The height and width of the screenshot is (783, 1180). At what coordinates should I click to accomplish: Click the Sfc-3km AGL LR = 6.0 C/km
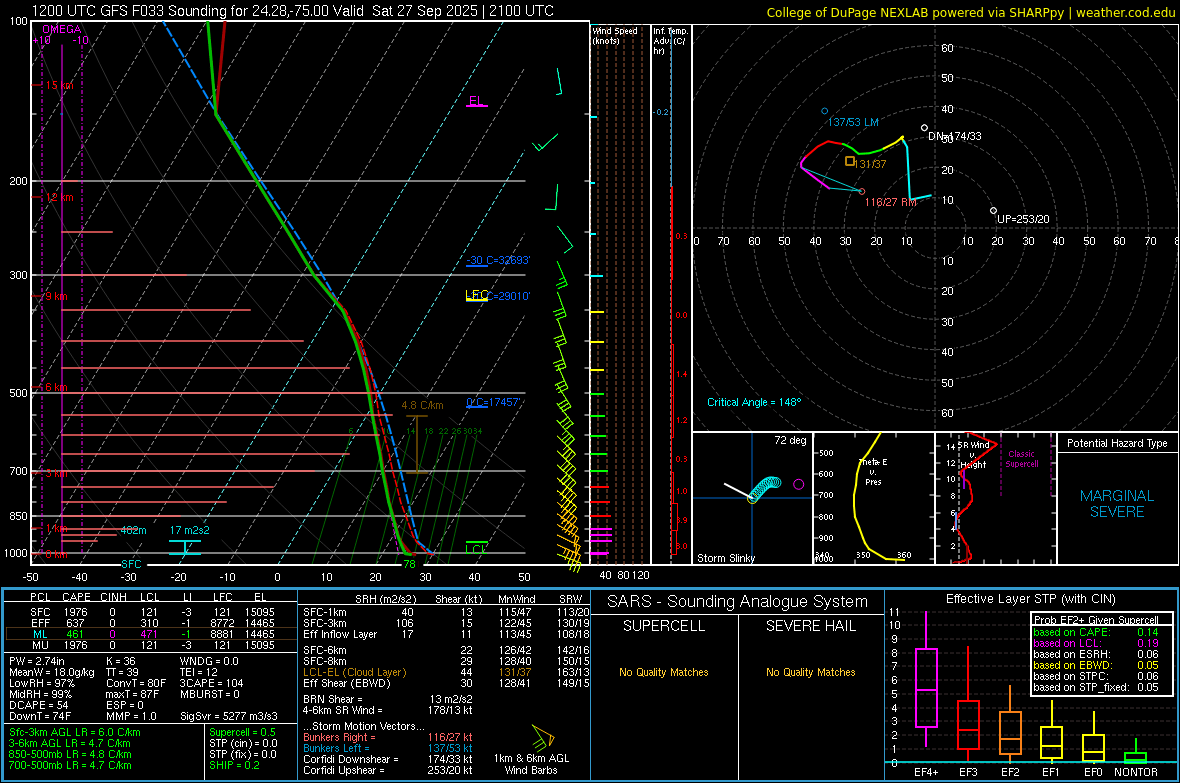click(x=75, y=732)
